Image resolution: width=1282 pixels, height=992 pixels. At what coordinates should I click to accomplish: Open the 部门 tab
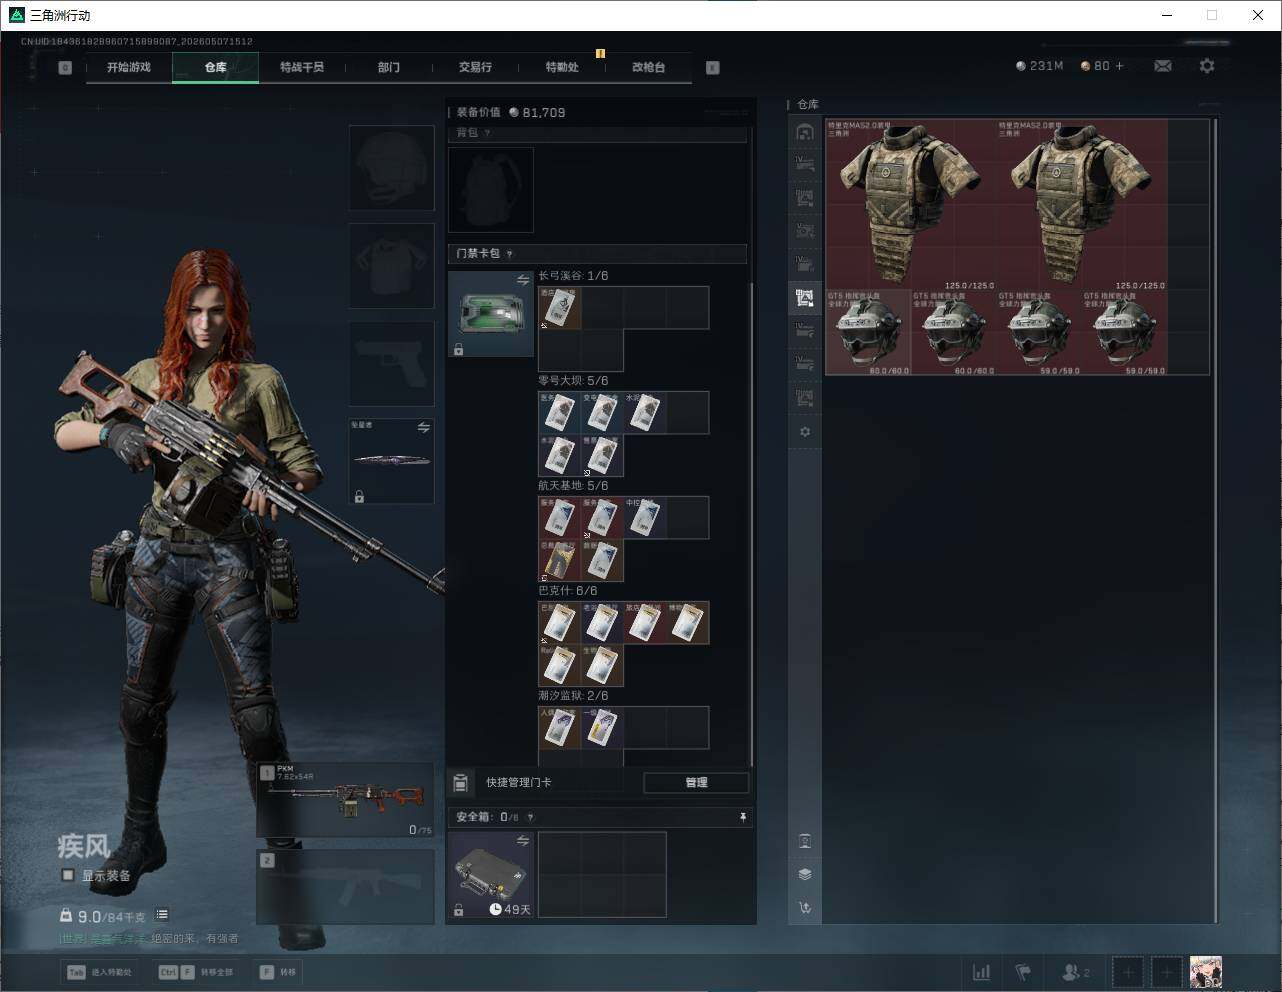(x=389, y=67)
